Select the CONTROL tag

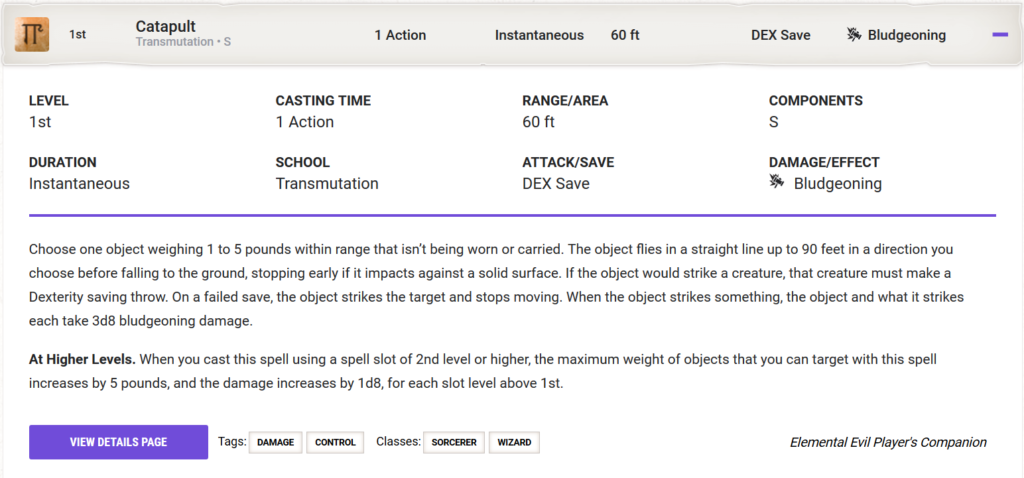point(335,442)
